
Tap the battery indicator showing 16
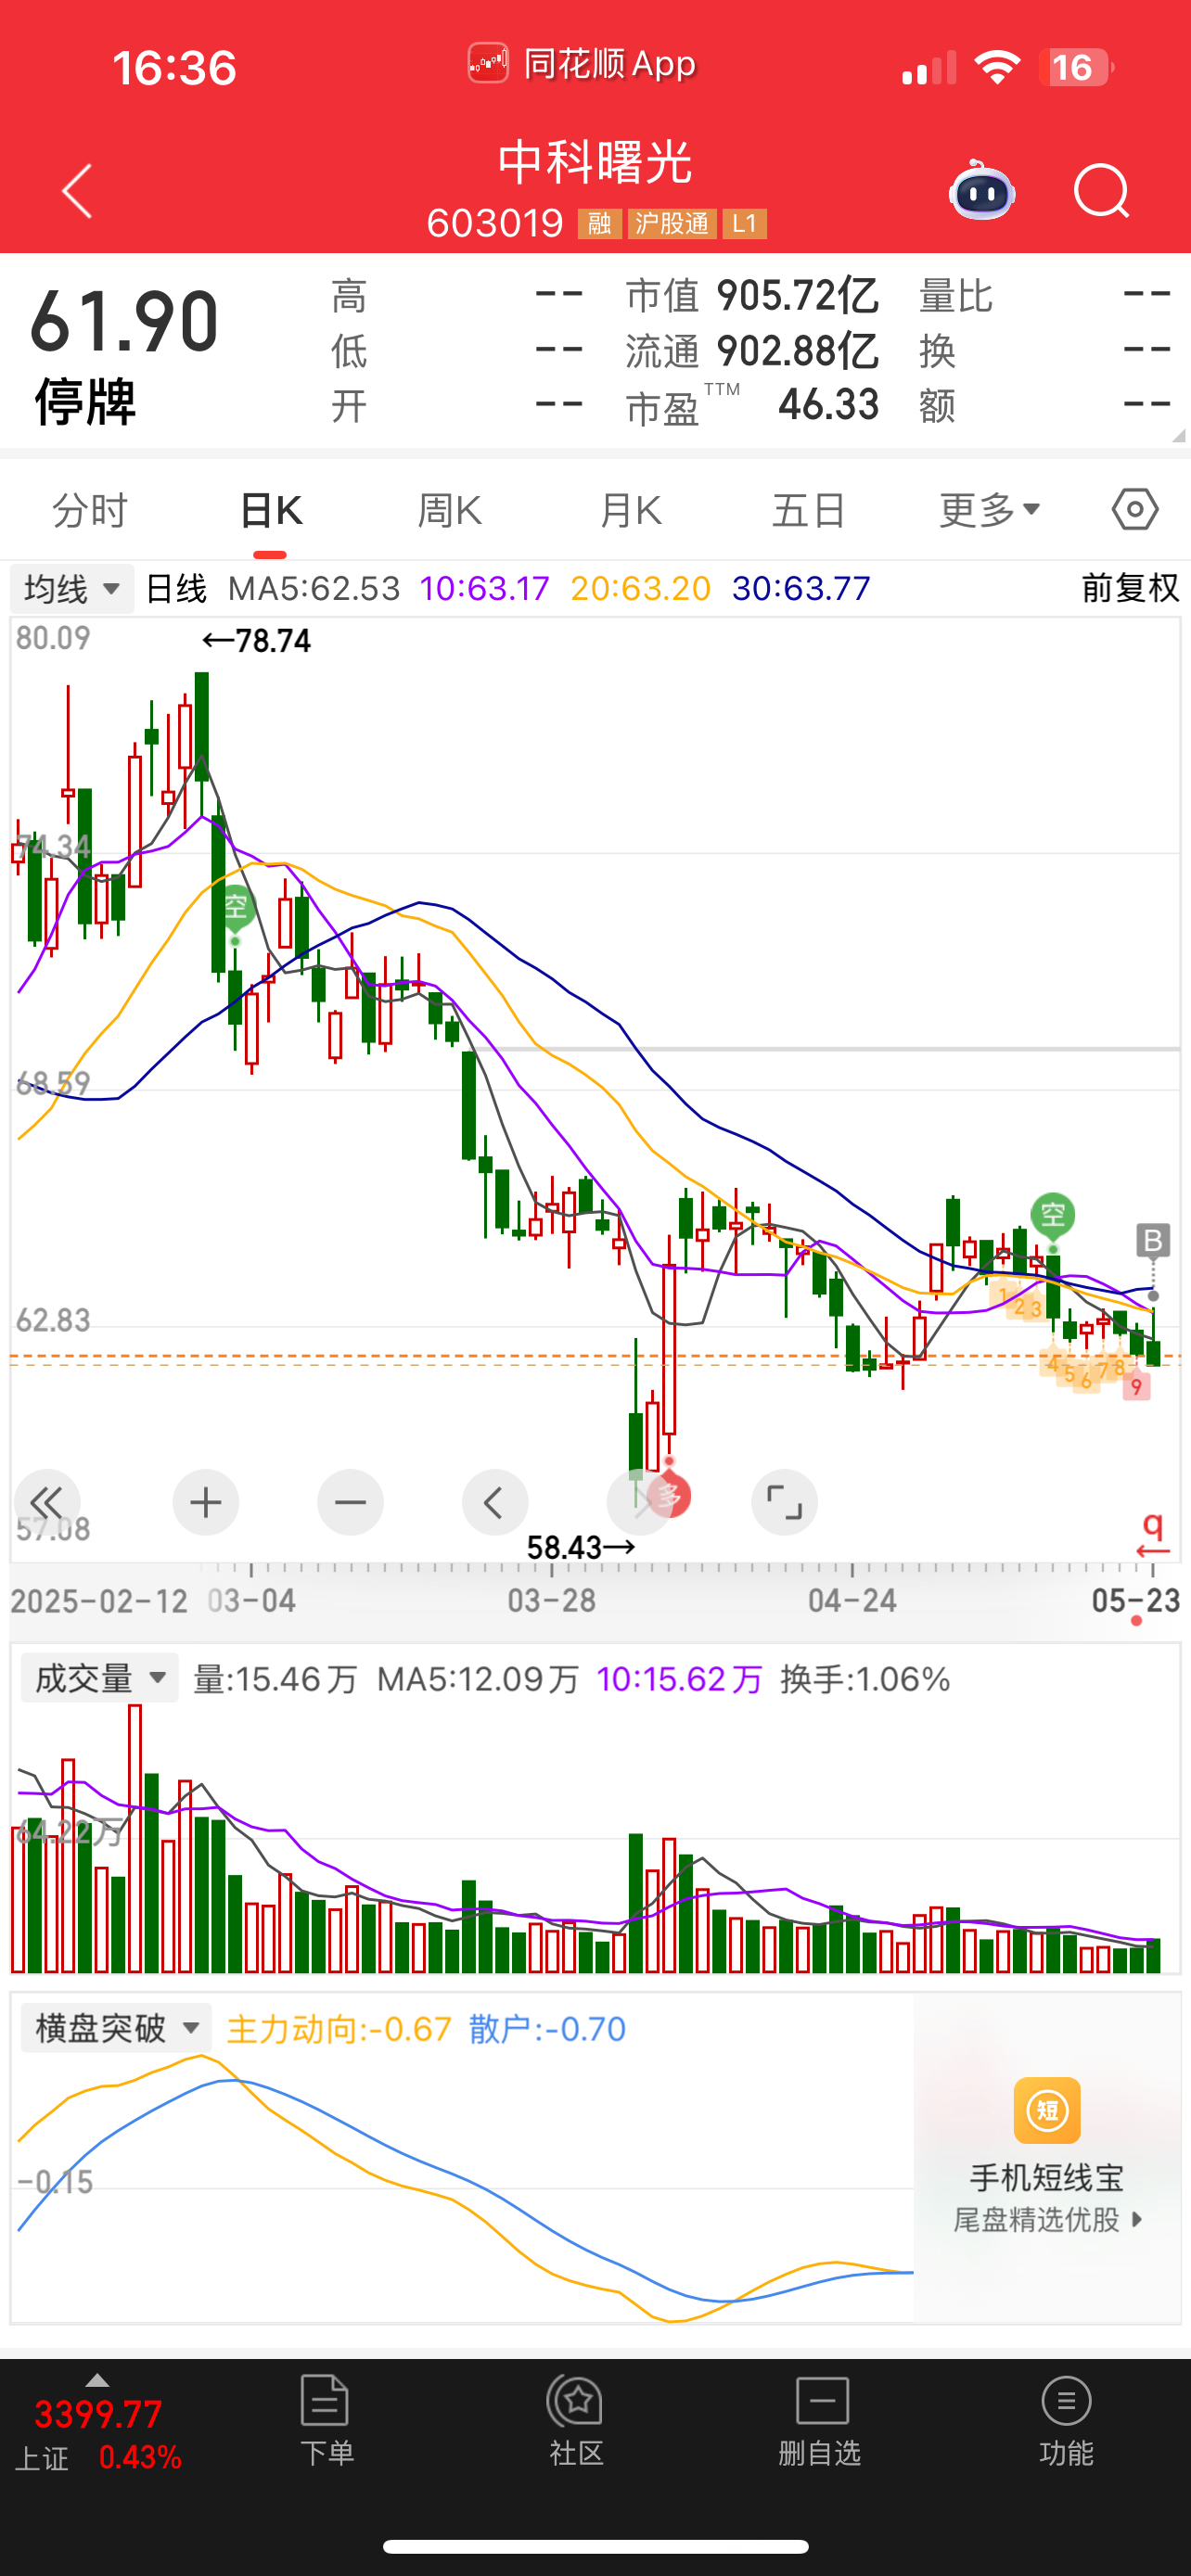click(1075, 67)
